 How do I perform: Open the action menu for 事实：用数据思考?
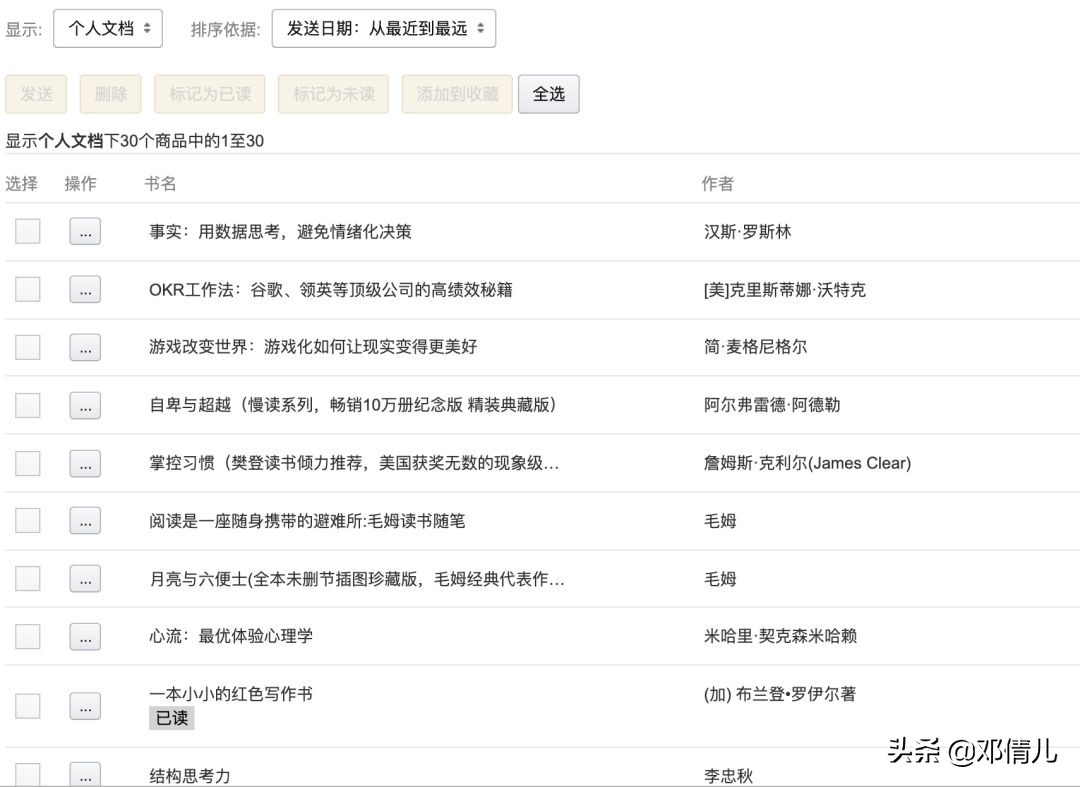click(x=85, y=231)
